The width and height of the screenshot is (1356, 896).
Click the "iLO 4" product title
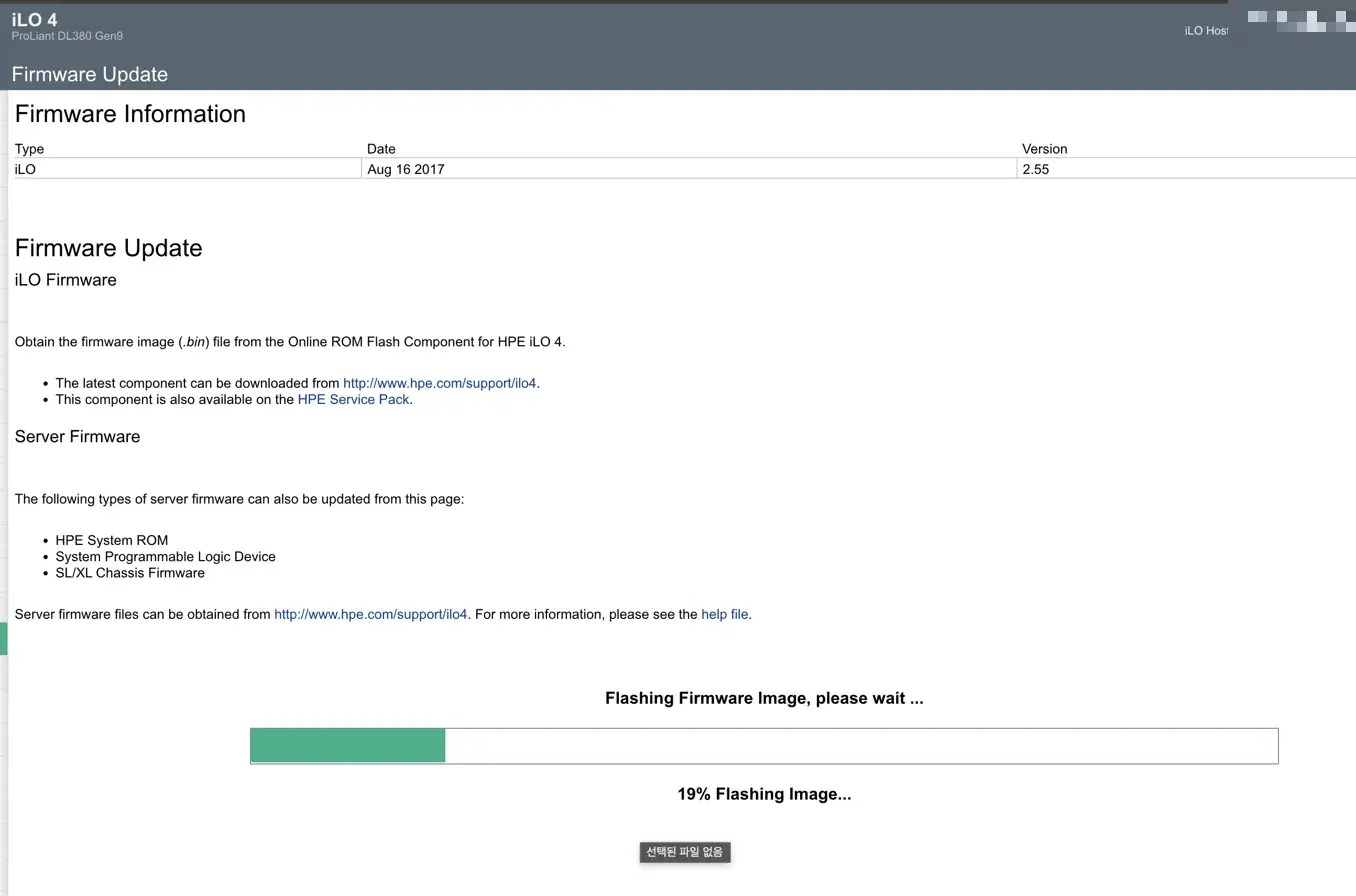point(34,20)
